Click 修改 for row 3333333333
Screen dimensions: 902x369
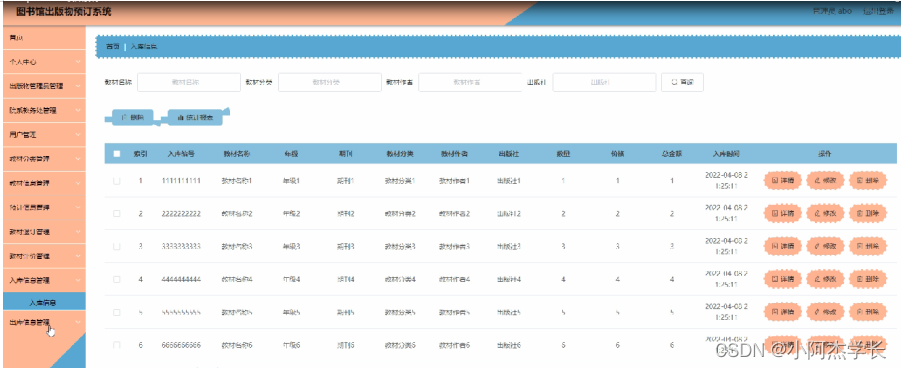825,246
